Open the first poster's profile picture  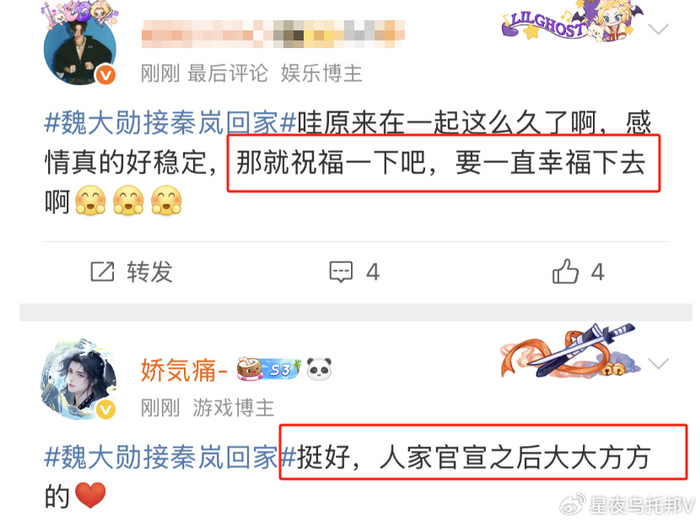tap(79, 48)
